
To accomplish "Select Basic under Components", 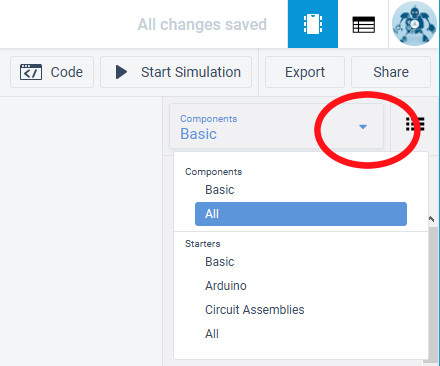I will tap(220, 190).
